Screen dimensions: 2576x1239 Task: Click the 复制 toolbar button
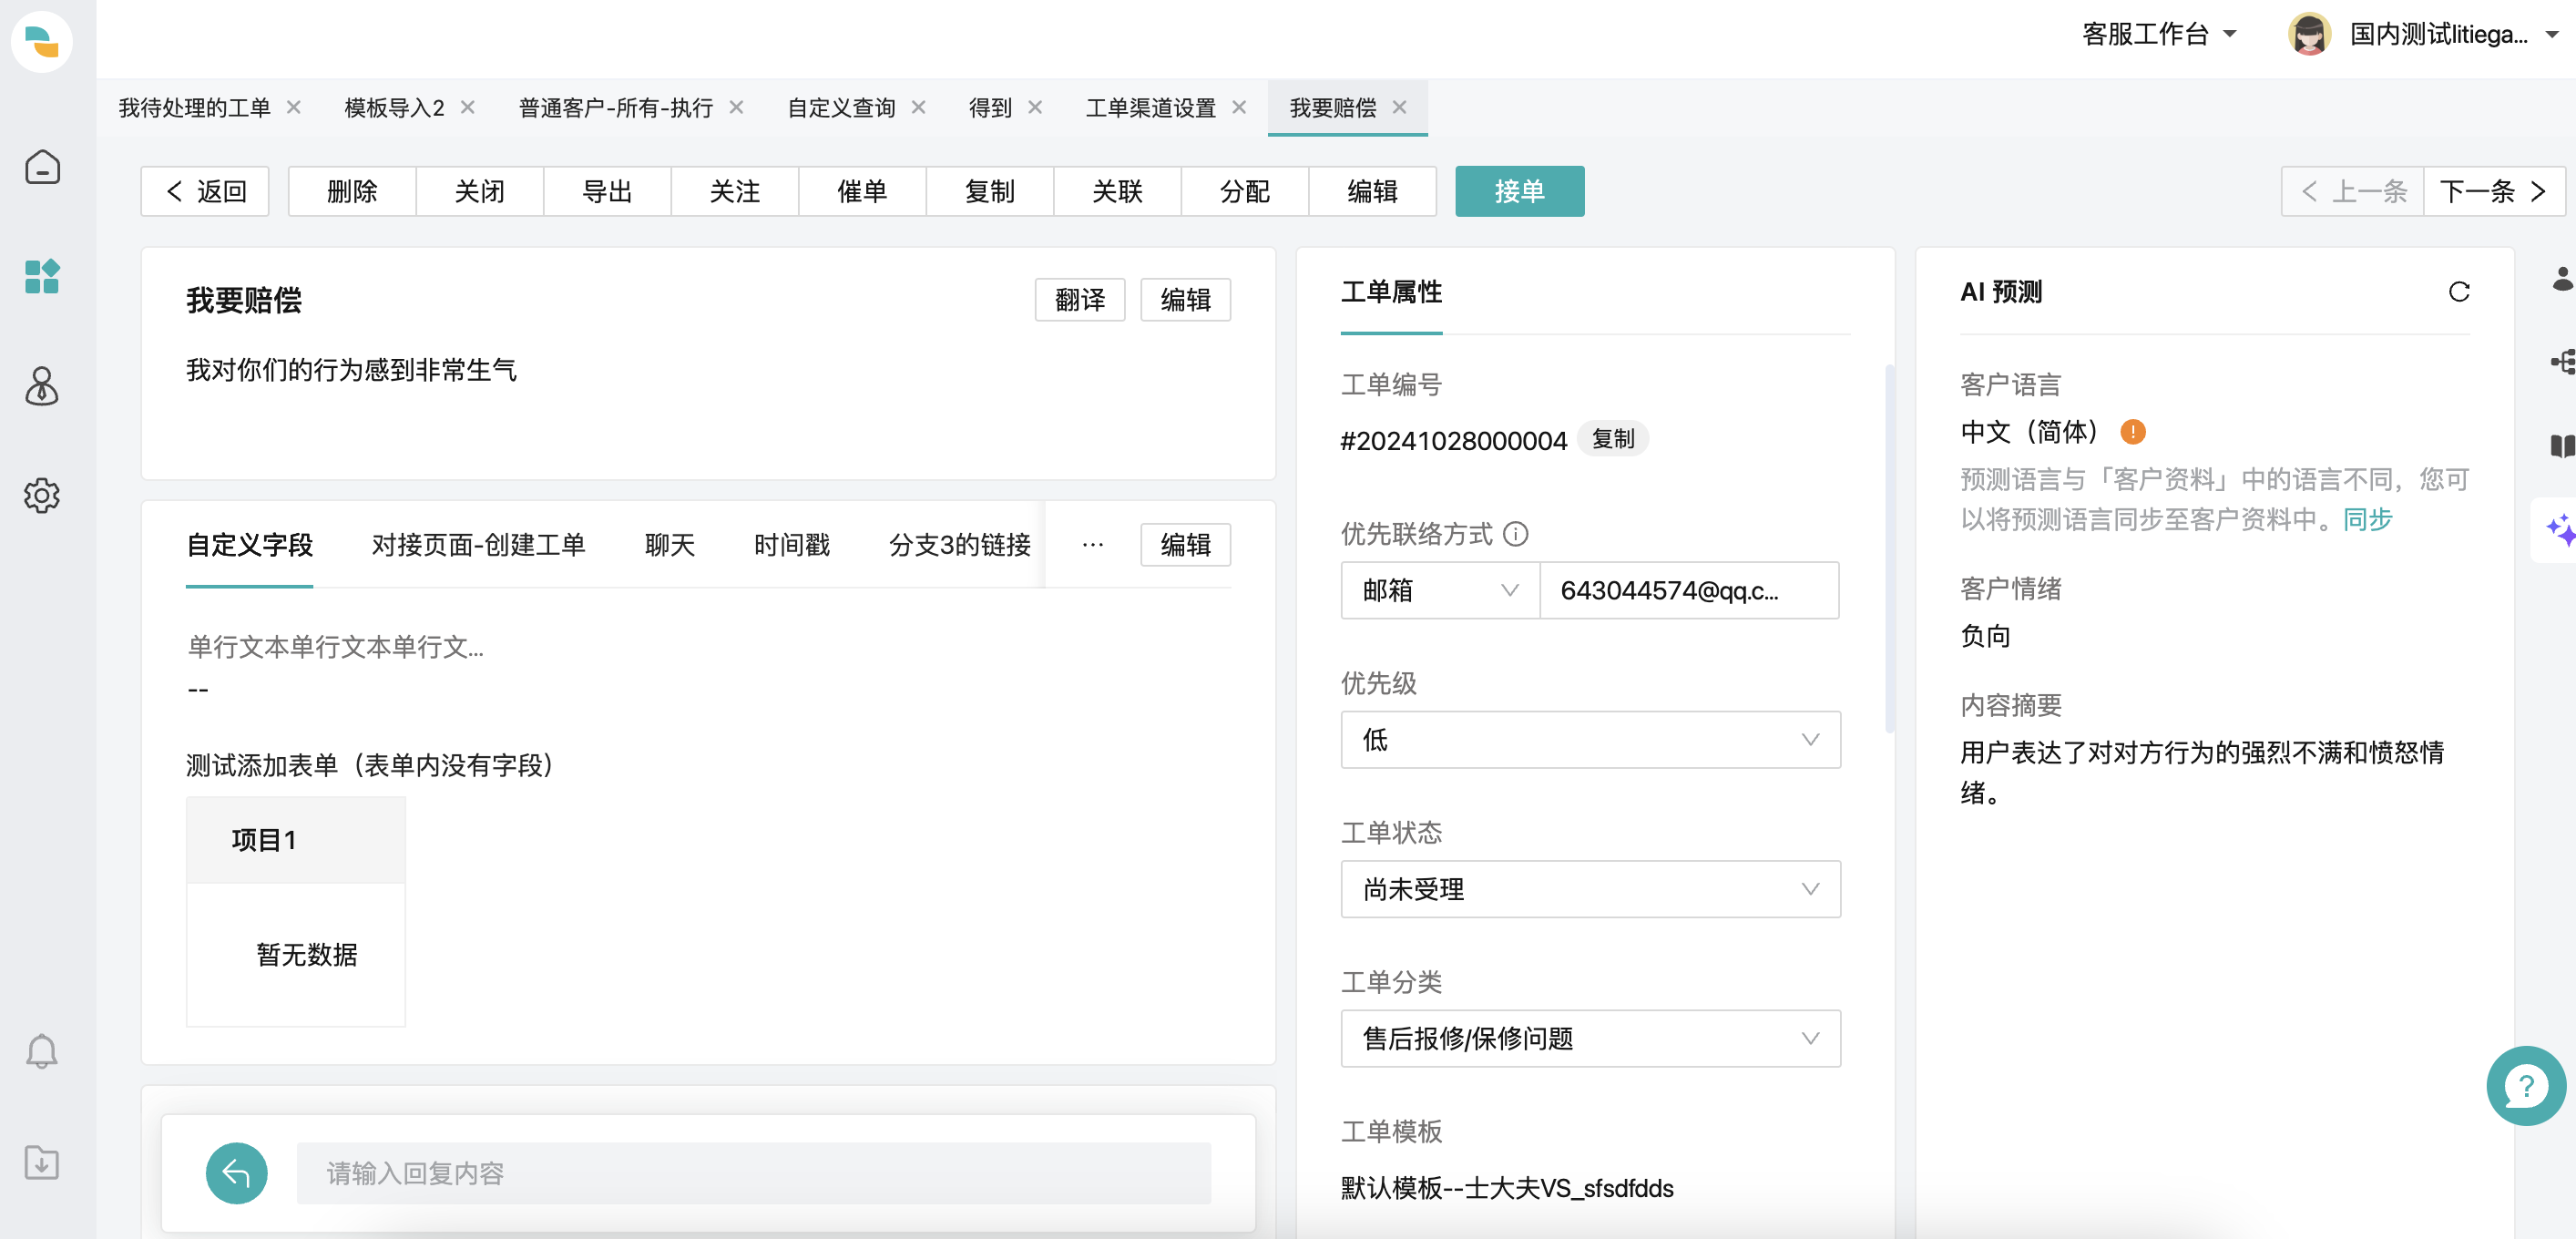click(990, 191)
